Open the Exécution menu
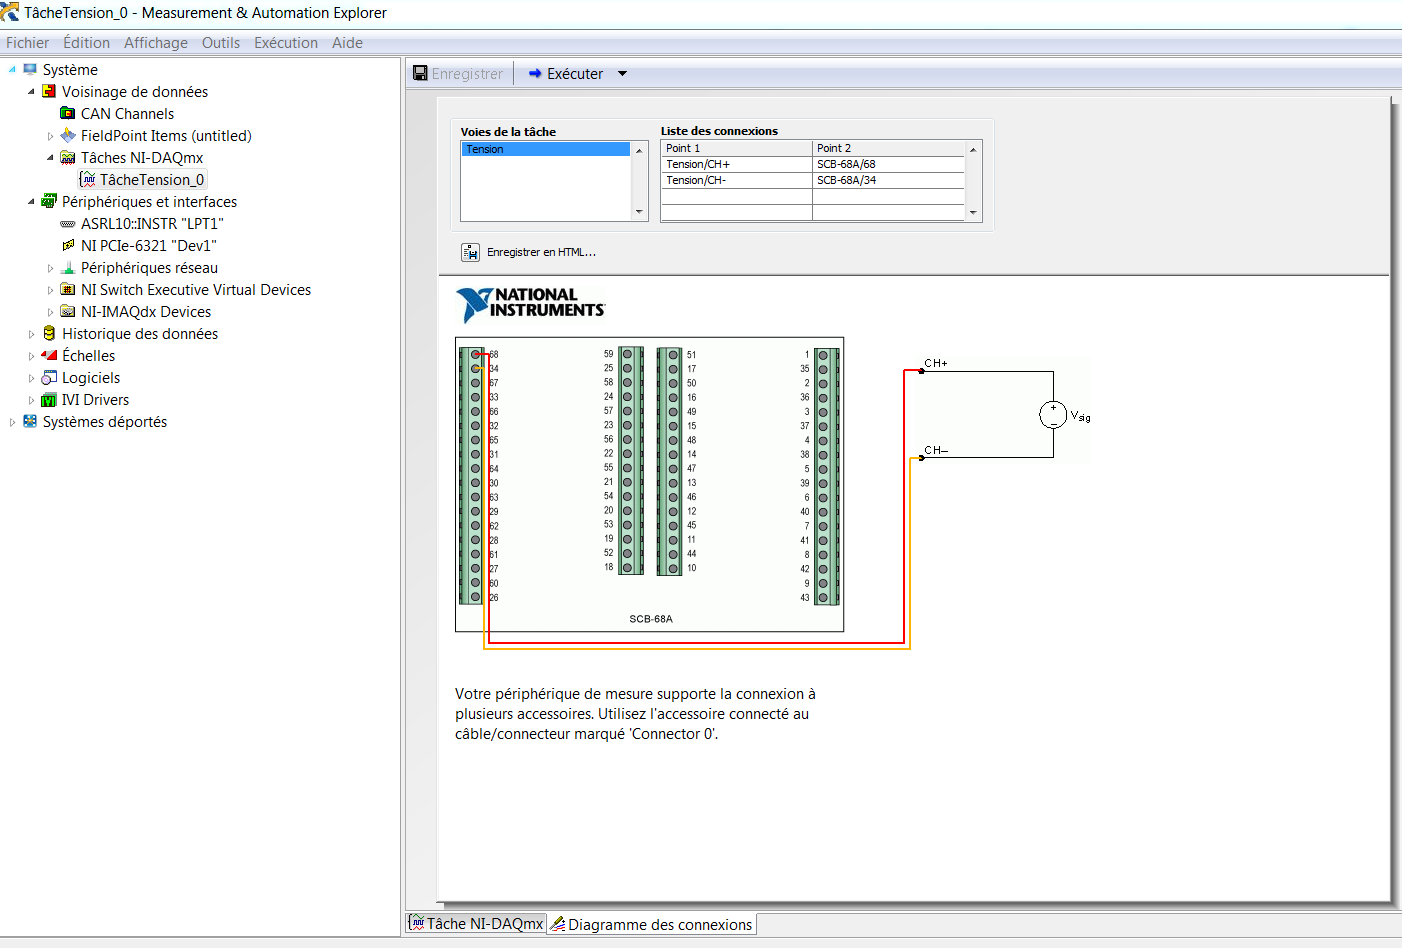Image resolution: width=1402 pixels, height=948 pixels. coord(286,43)
